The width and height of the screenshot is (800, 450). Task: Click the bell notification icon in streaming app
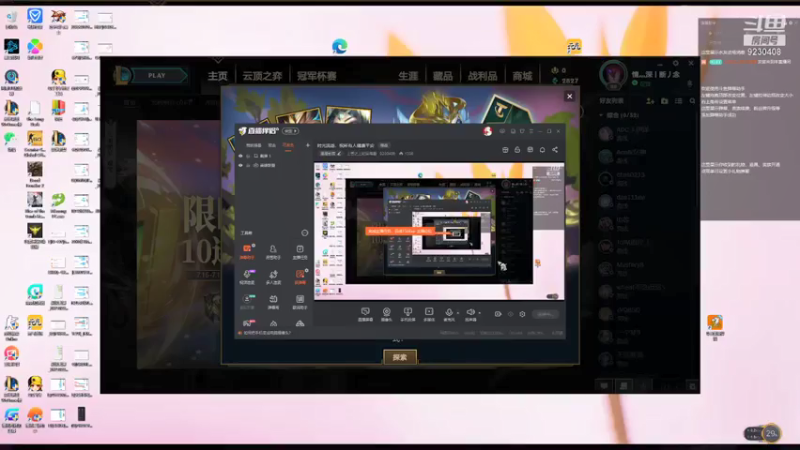(x=542, y=149)
